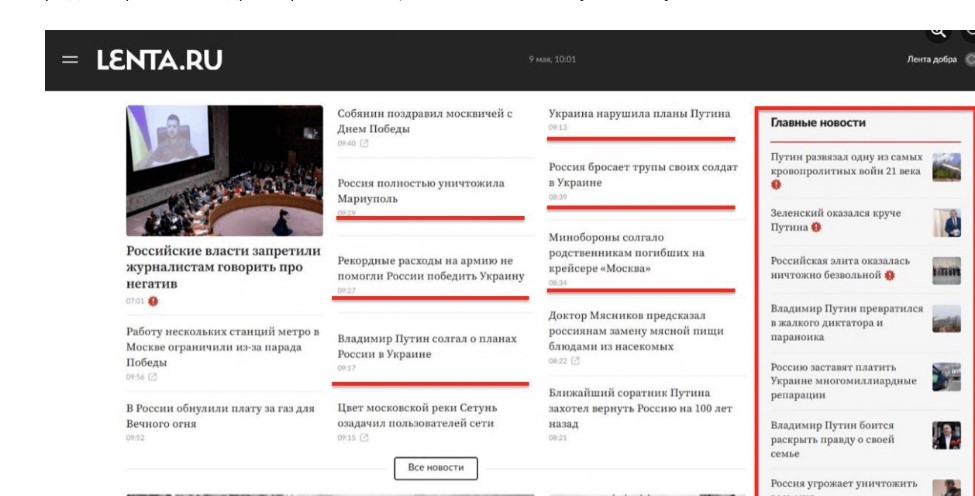Click timestamp 09:17 under 'Путин солгал'
Image resolution: width=975 pixels, height=496 pixels.
[x=346, y=368]
